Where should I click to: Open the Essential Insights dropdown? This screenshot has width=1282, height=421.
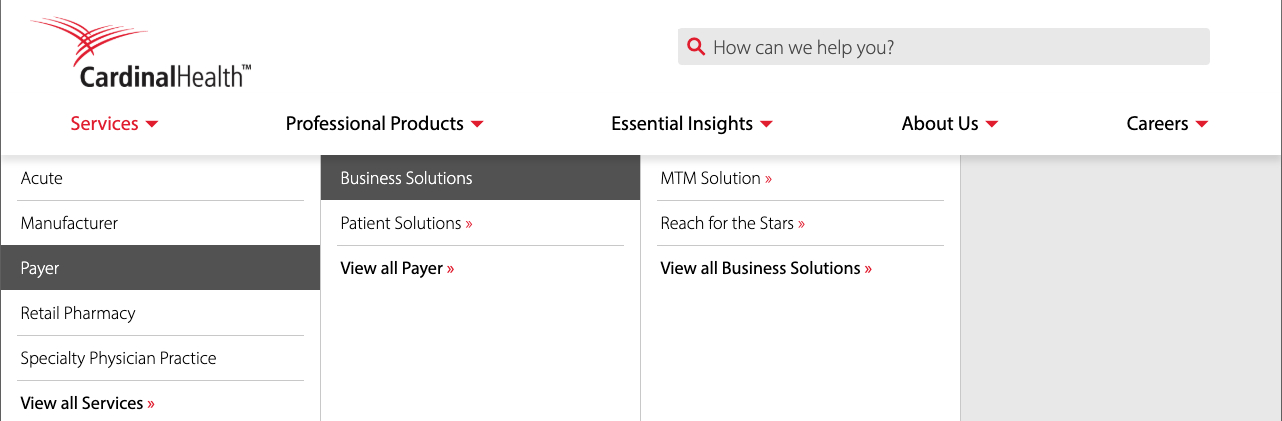pyautogui.click(x=691, y=124)
